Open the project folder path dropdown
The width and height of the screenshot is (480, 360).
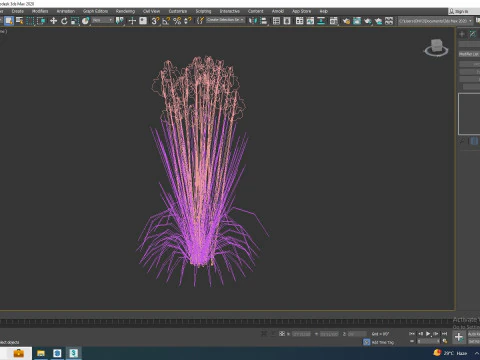click(436, 21)
